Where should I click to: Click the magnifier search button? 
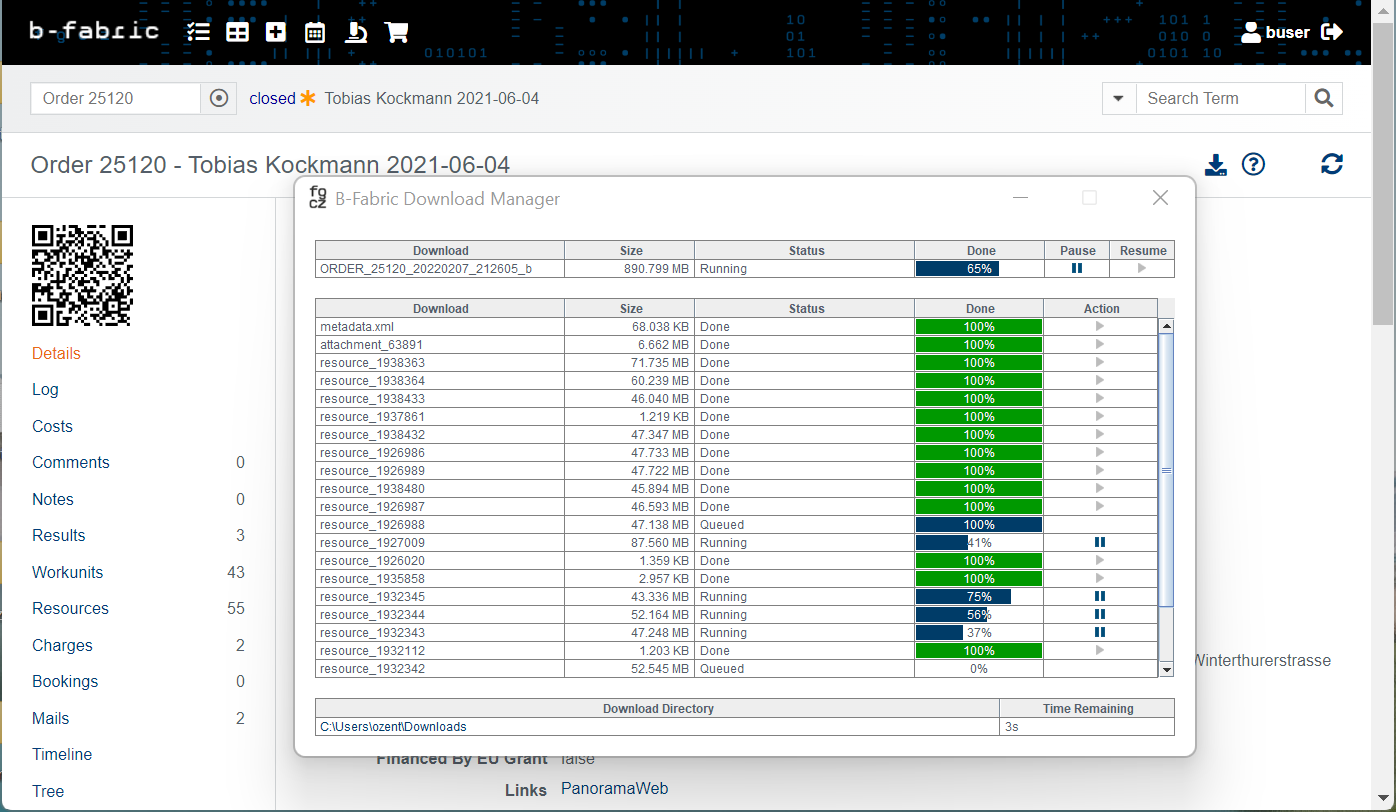click(1324, 98)
